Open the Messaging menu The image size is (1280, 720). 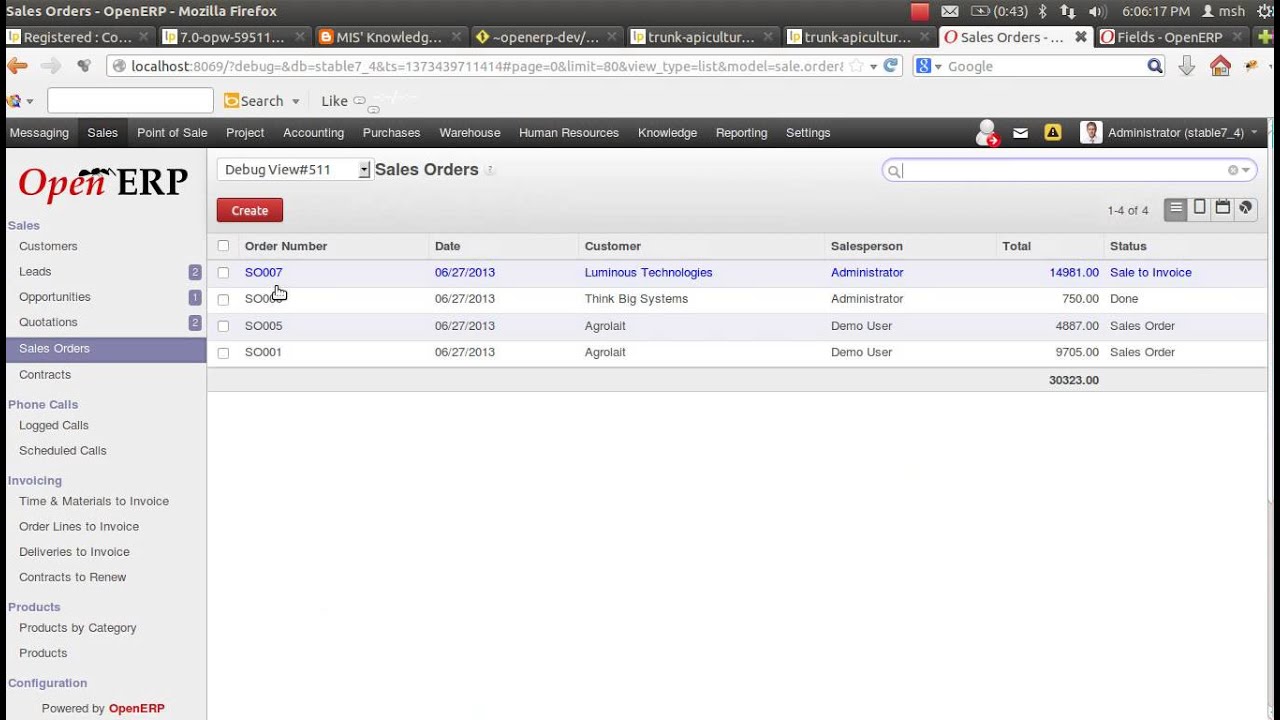(x=39, y=132)
